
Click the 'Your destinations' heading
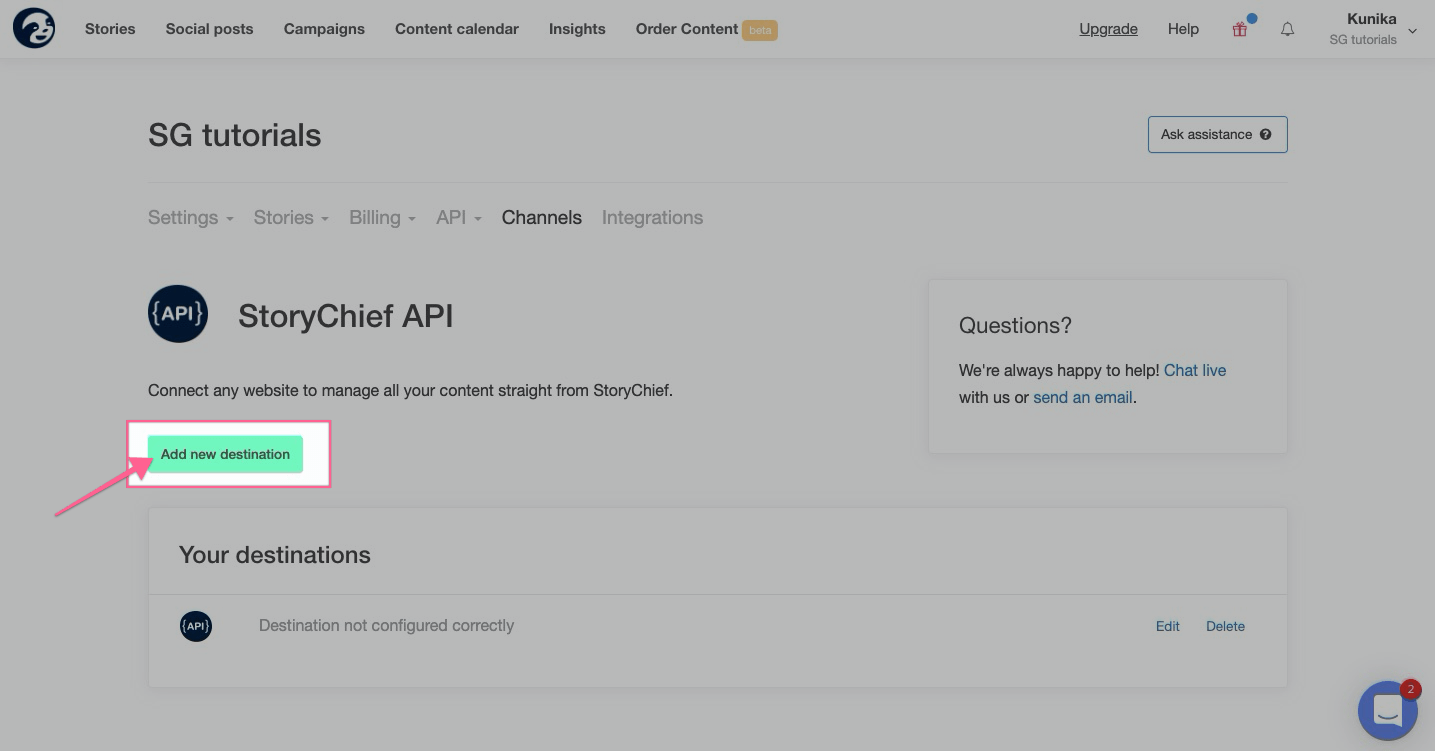point(275,555)
